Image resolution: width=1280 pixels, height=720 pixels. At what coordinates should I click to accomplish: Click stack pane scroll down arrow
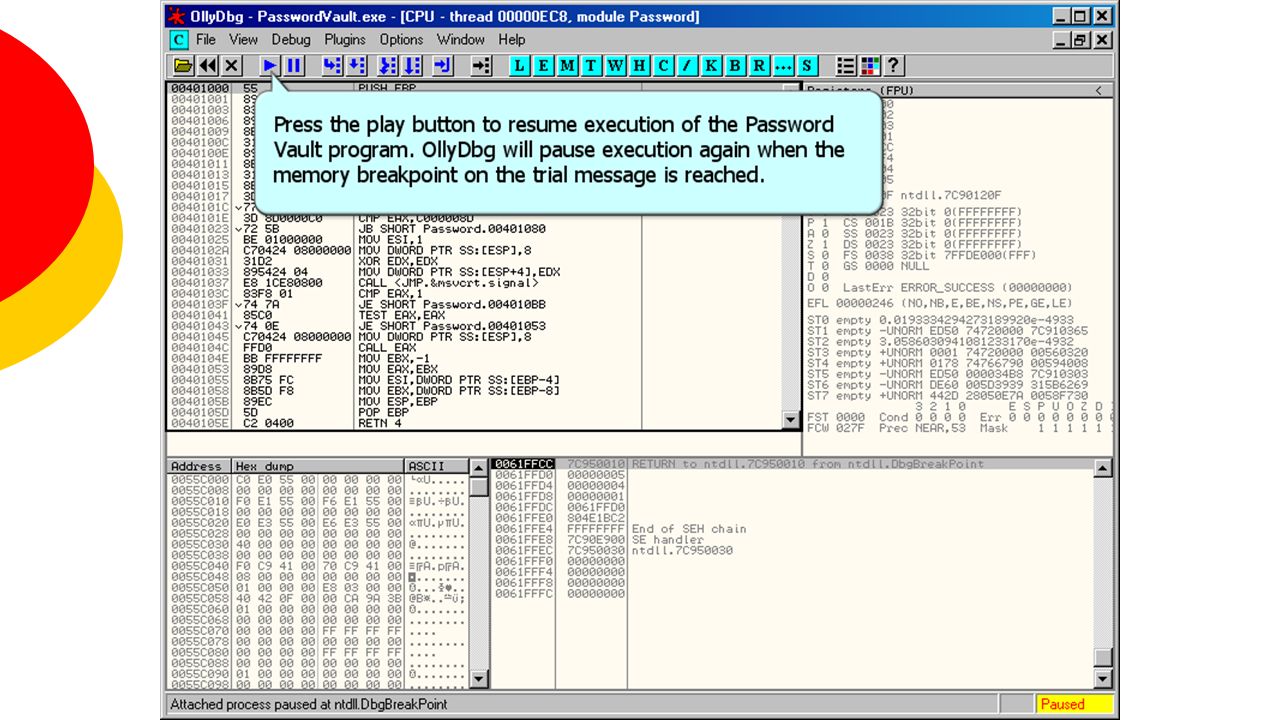coord(1103,680)
